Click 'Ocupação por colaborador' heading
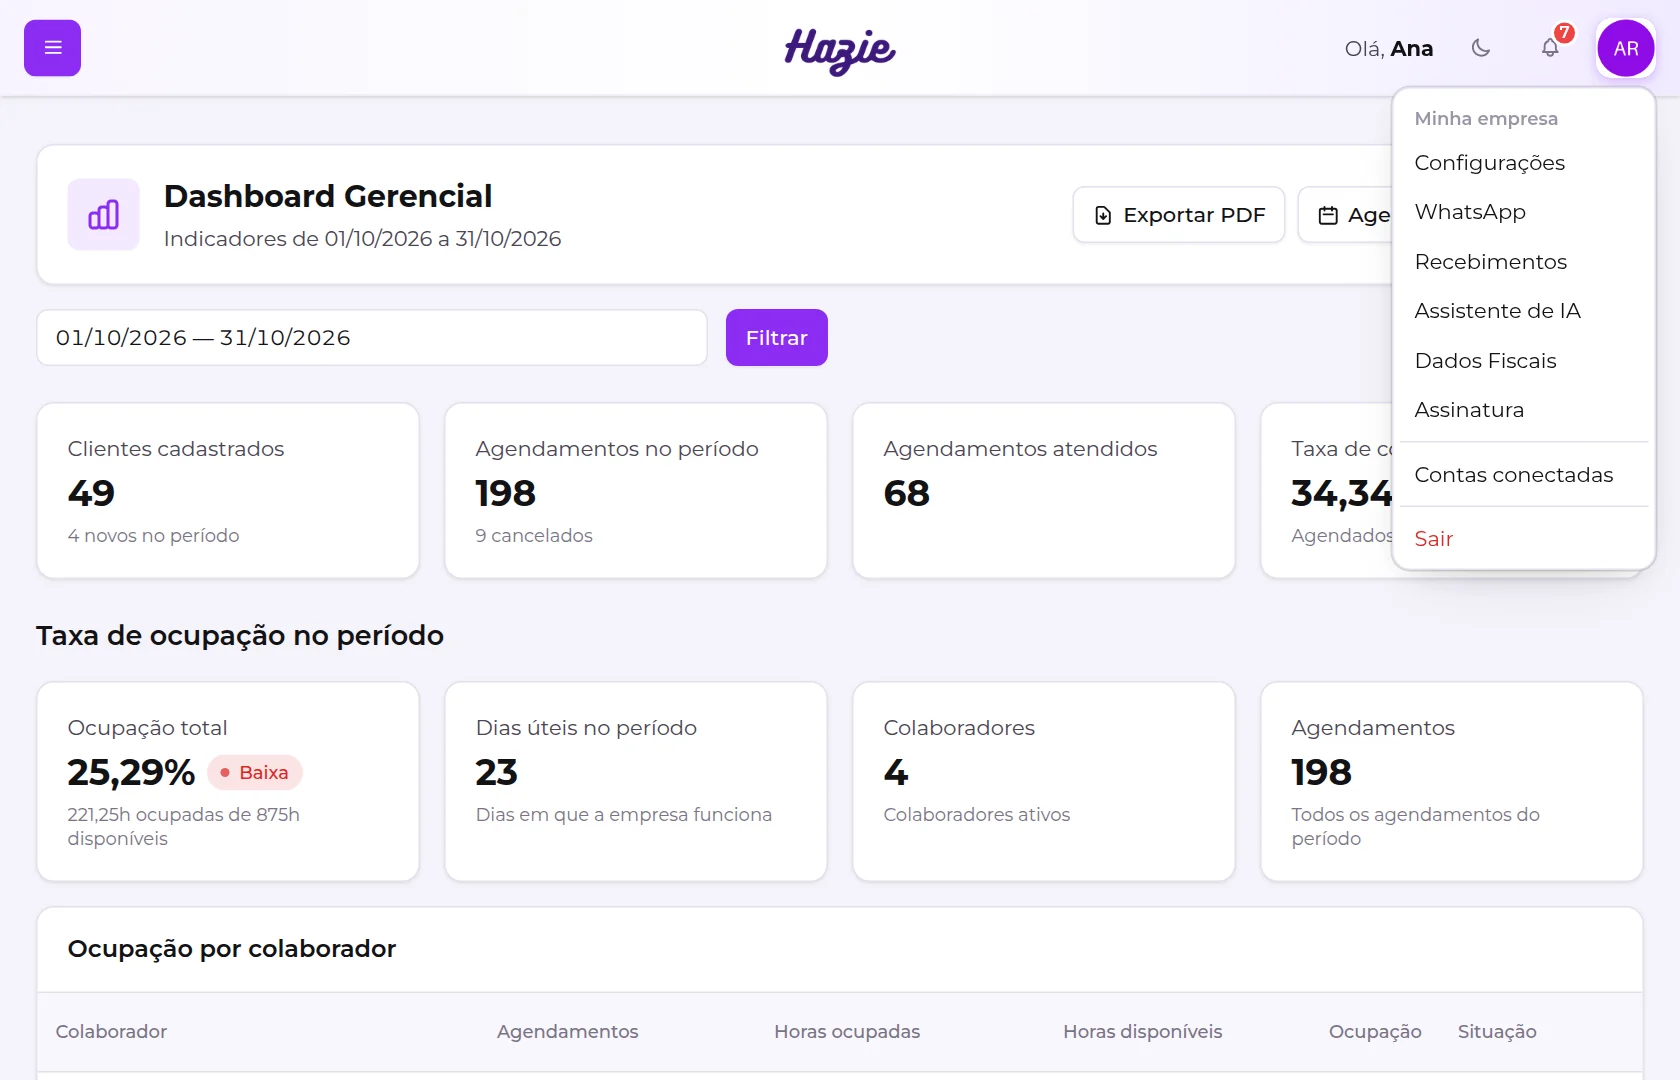Screen dimensions: 1680x1080 [x=232, y=949]
